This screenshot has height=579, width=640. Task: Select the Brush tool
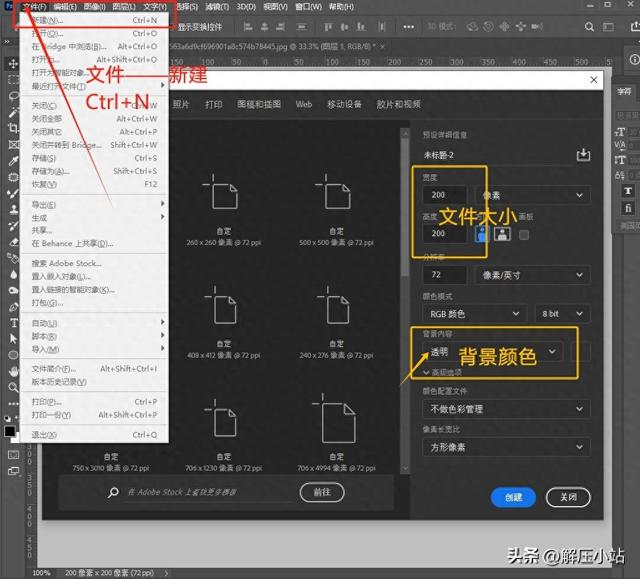pyautogui.click(x=13, y=193)
